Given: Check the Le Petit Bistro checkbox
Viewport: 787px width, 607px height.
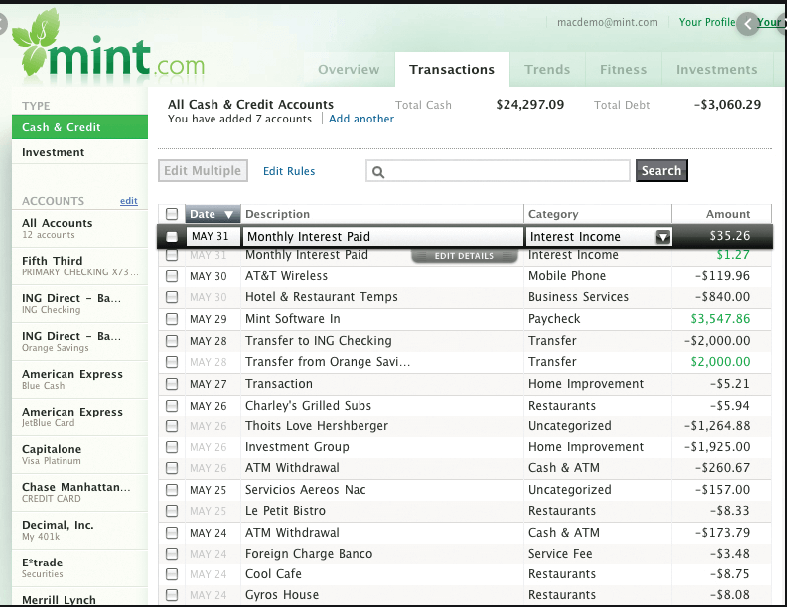Looking at the screenshot, I should (x=172, y=511).
